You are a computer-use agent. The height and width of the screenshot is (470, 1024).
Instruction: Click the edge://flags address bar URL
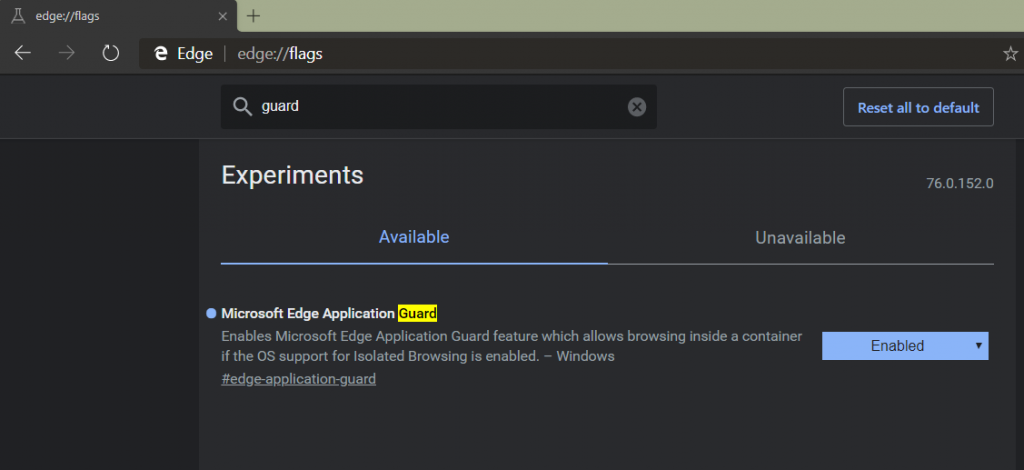pos(280,54)
